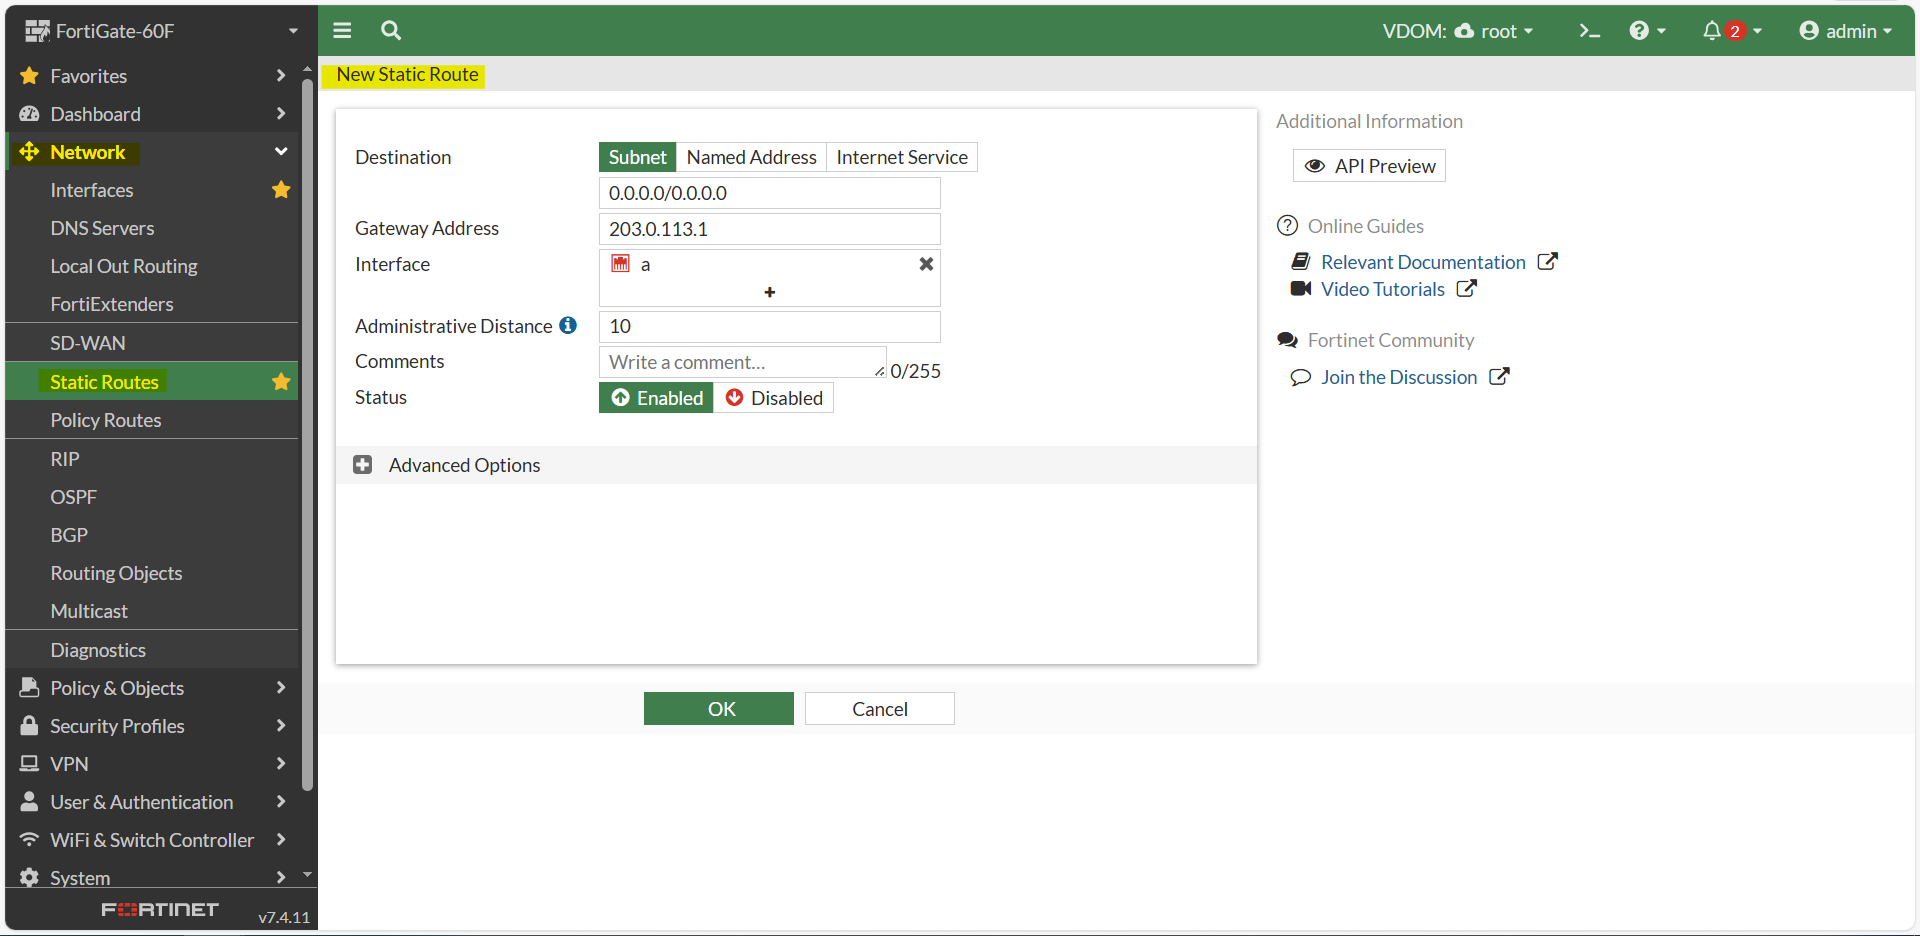Open Video Tutorials link
The image size is (1920, 936).
click(x=1383, y=289)
